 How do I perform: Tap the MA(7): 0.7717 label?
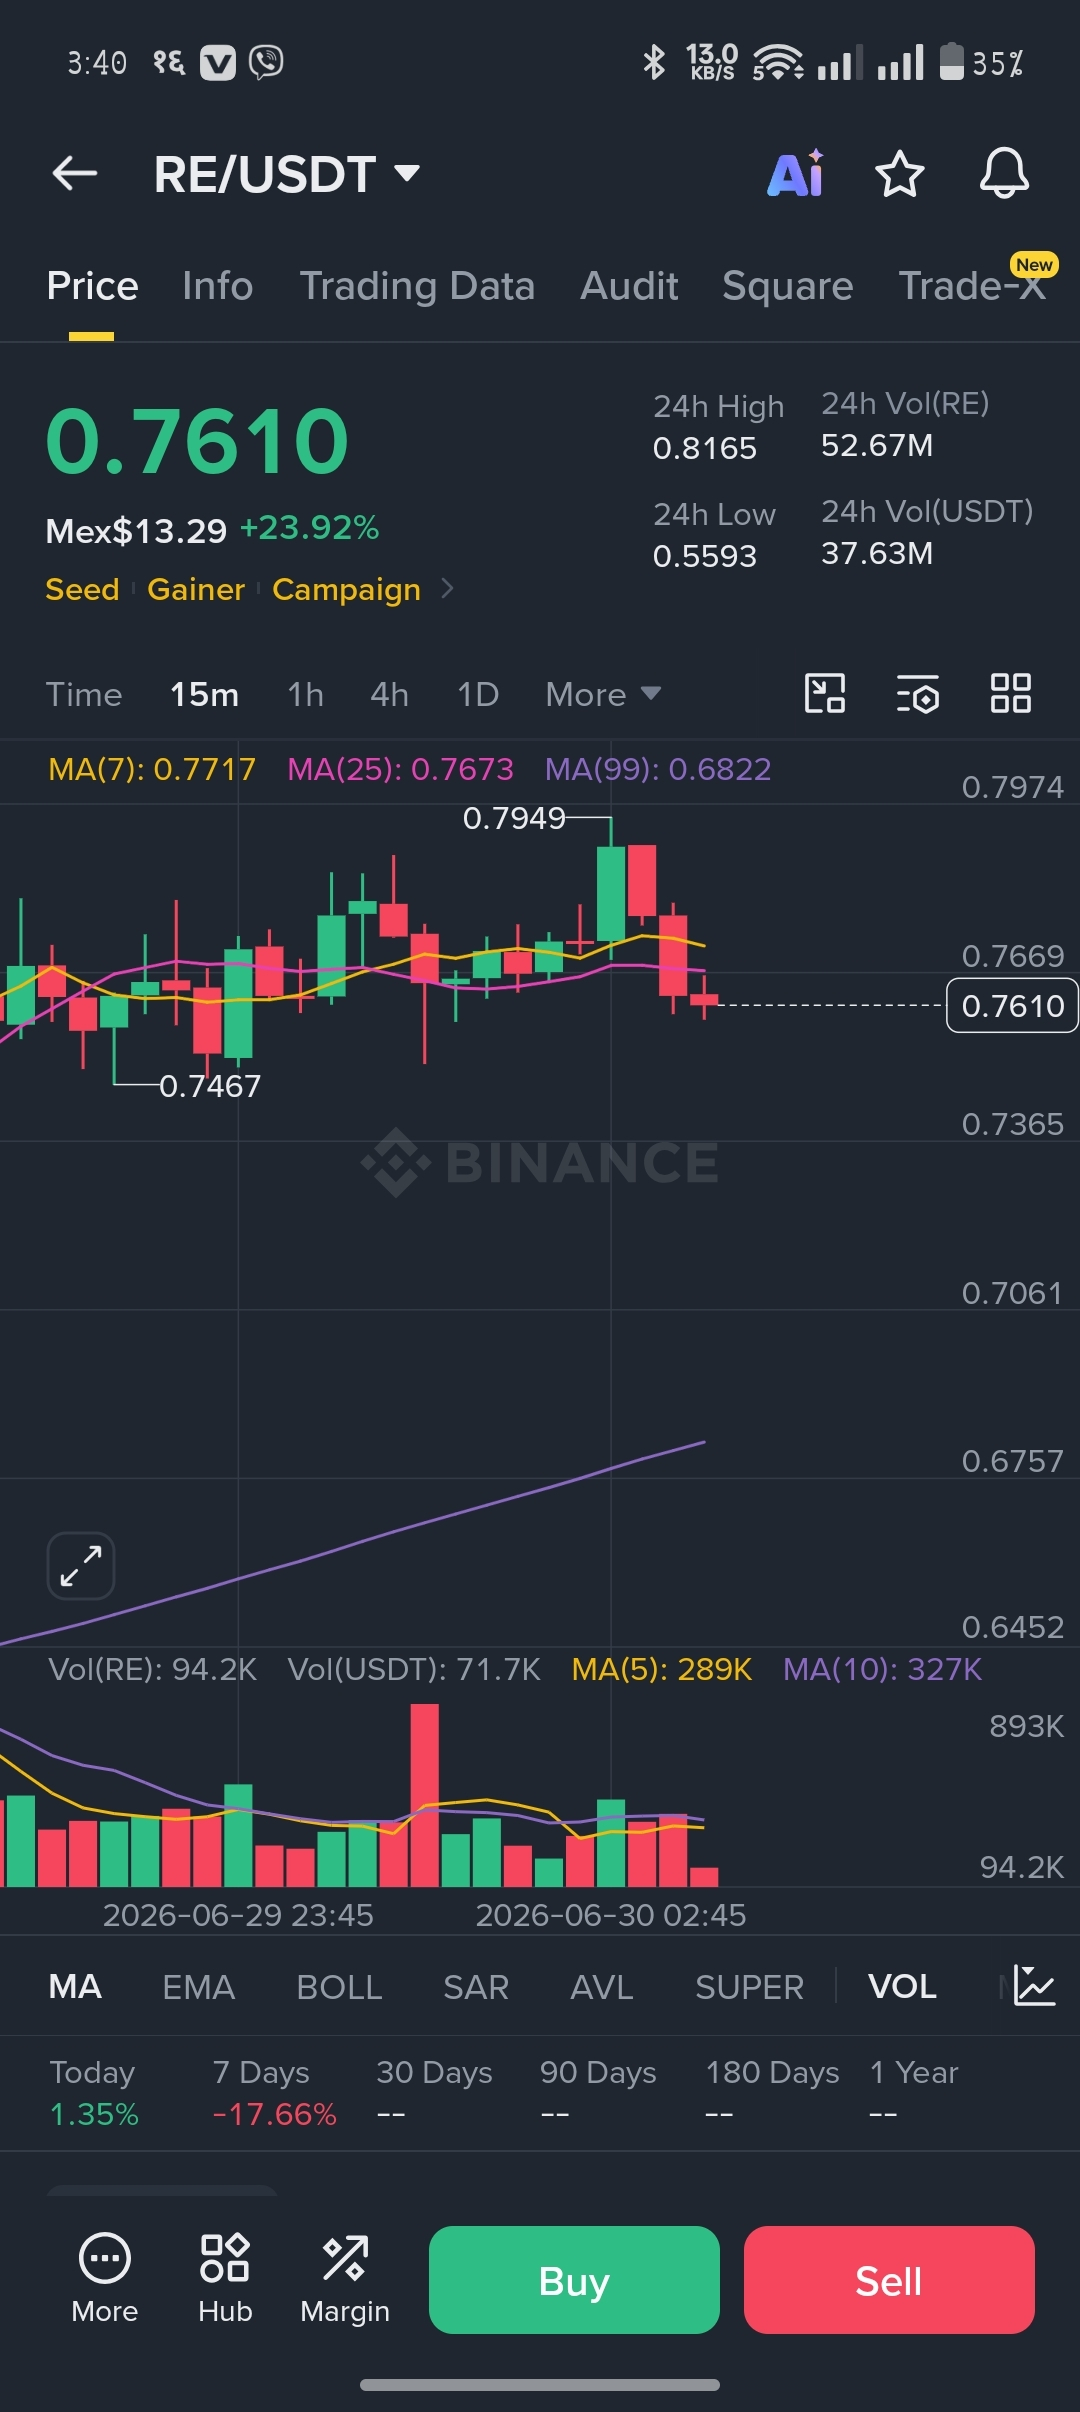tap(152, 769)
